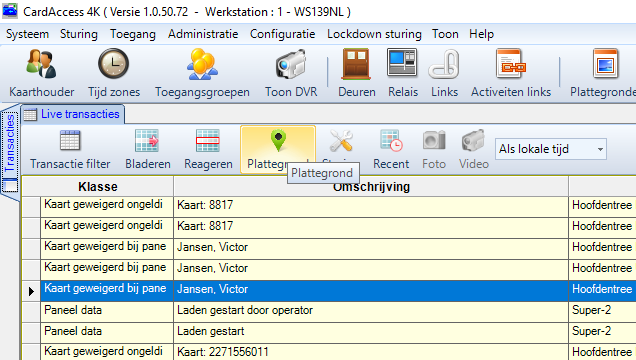Select Kaart: 2271556011 cell
The height and width of the screenshot is (360, 636).
click(x=371, y=352)
